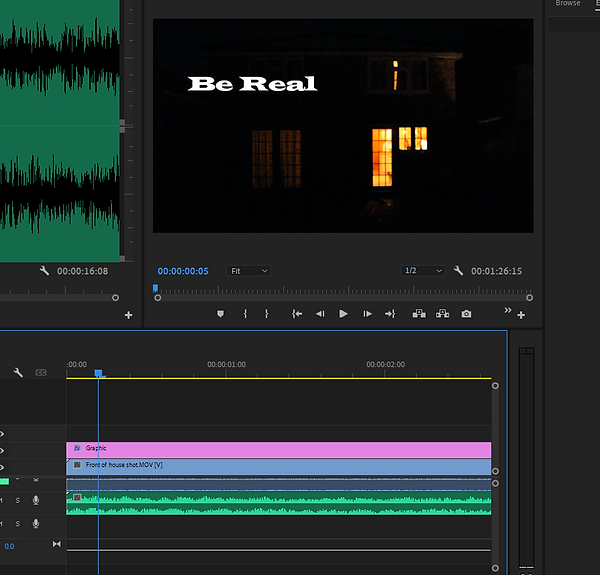Click bottom handle of audio tracks vertical scrollbar
The height and width of the screenshot is (575, 600).
point(495,568)
